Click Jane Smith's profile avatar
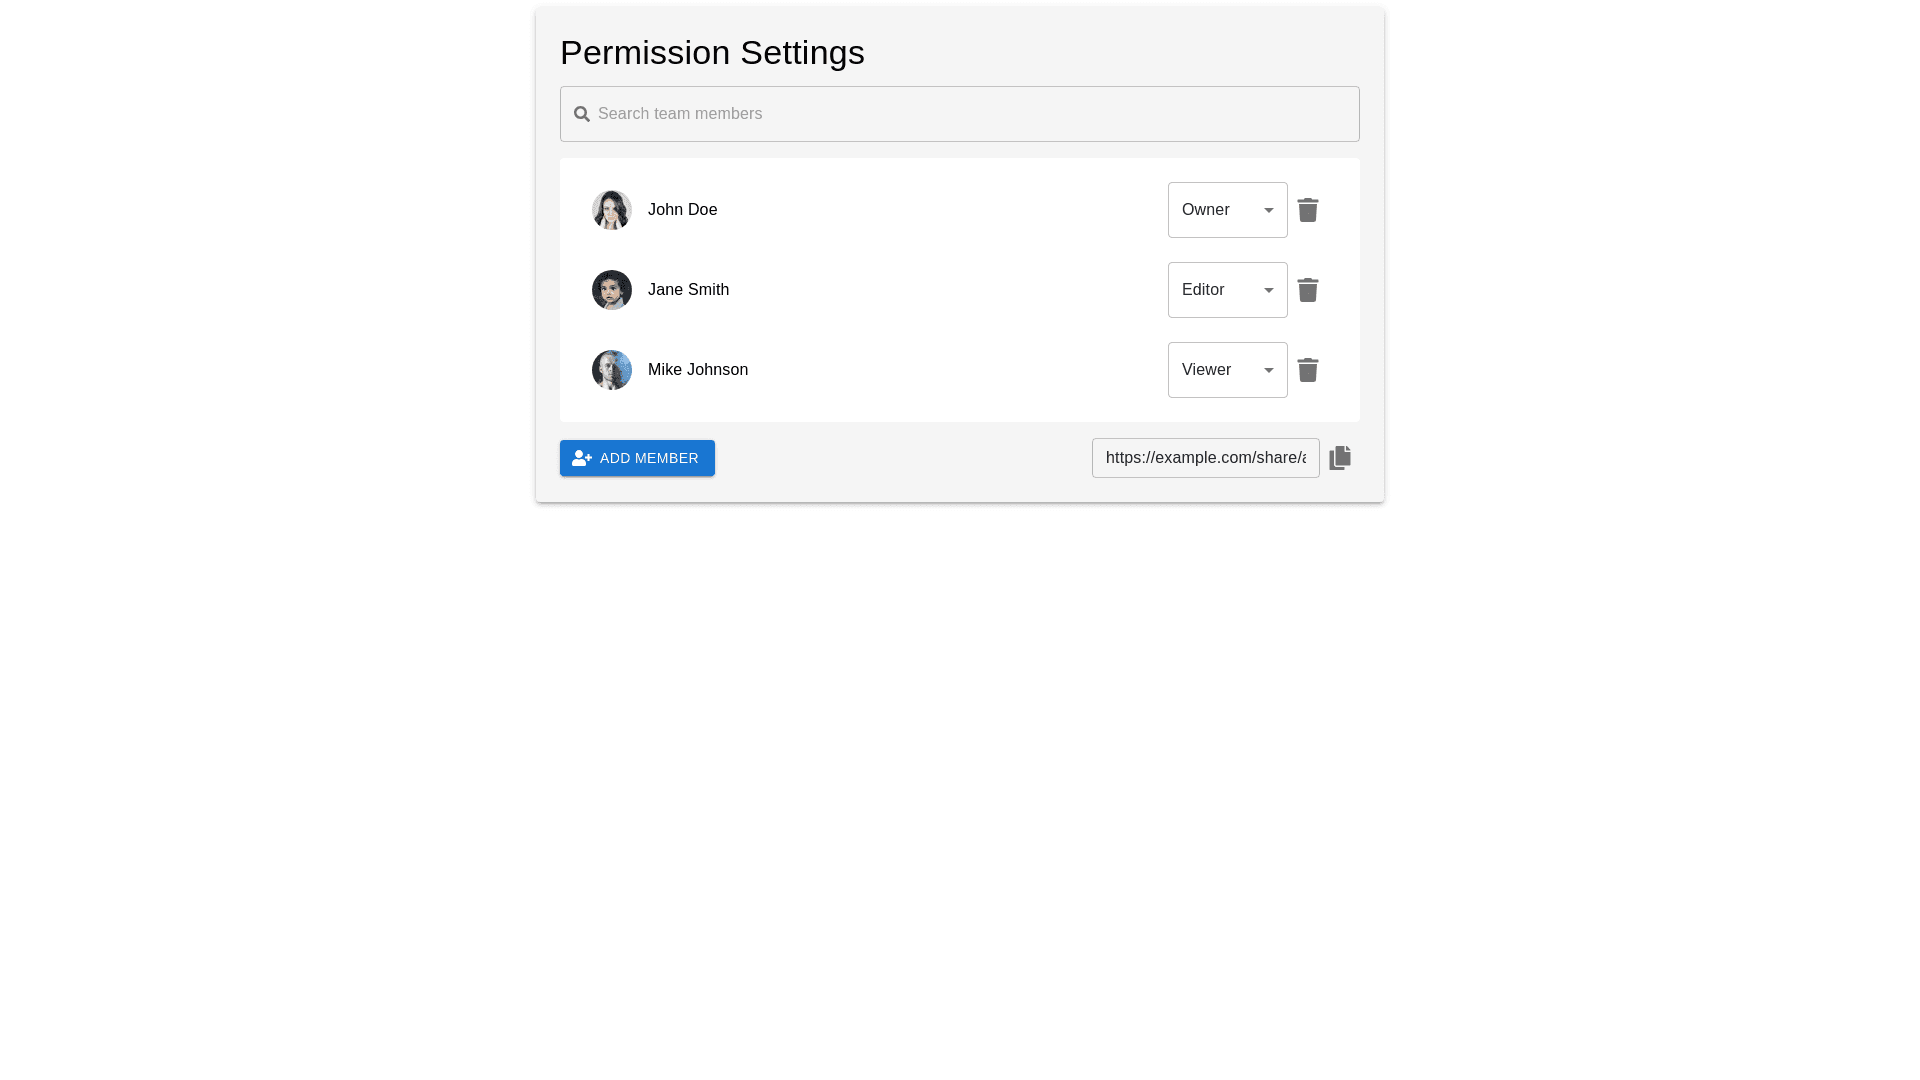 612,290
